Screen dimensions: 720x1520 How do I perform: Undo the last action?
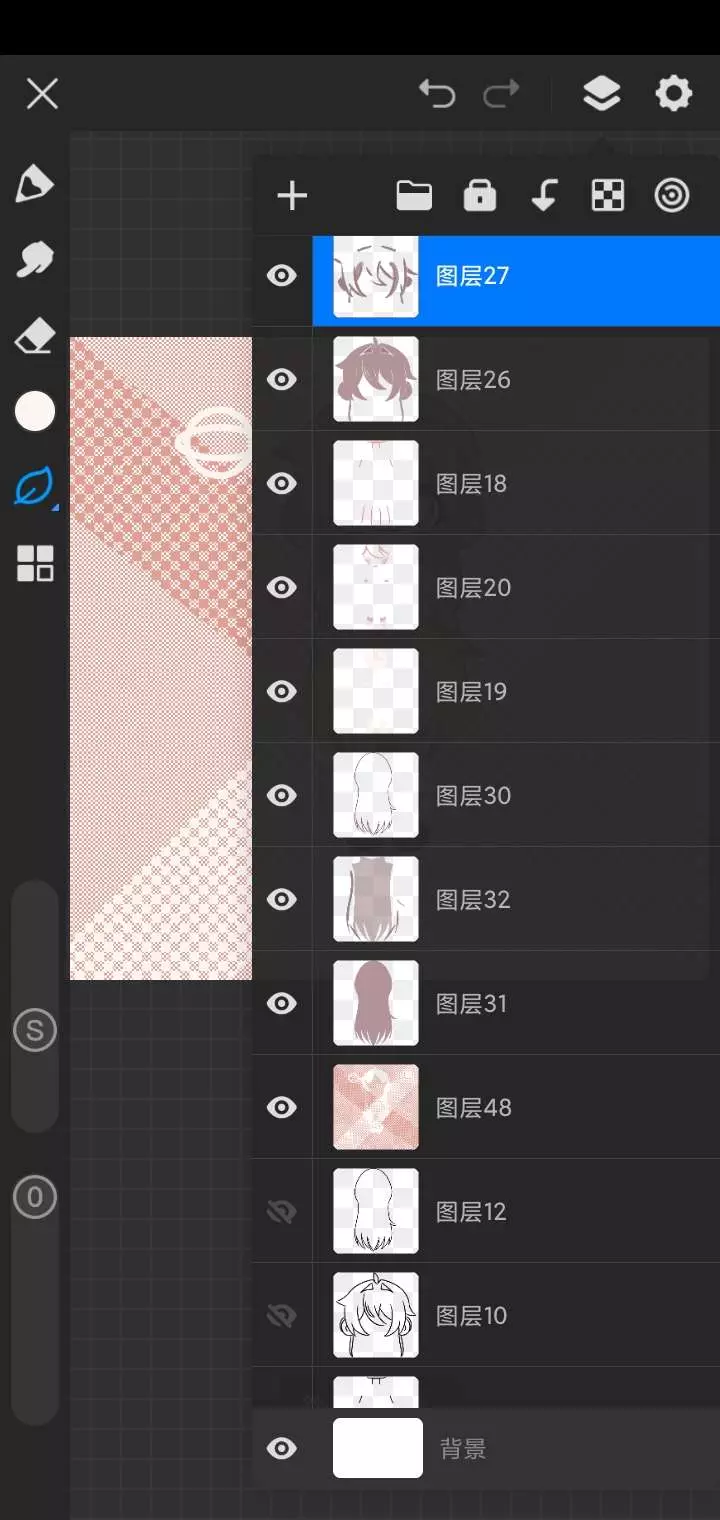(437, 94)
